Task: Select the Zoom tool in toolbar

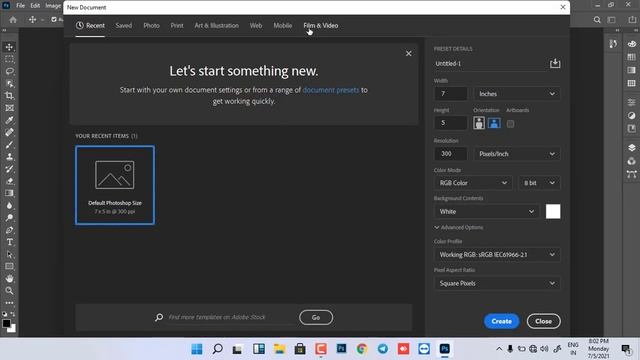Action: click(x=9, y=291)
